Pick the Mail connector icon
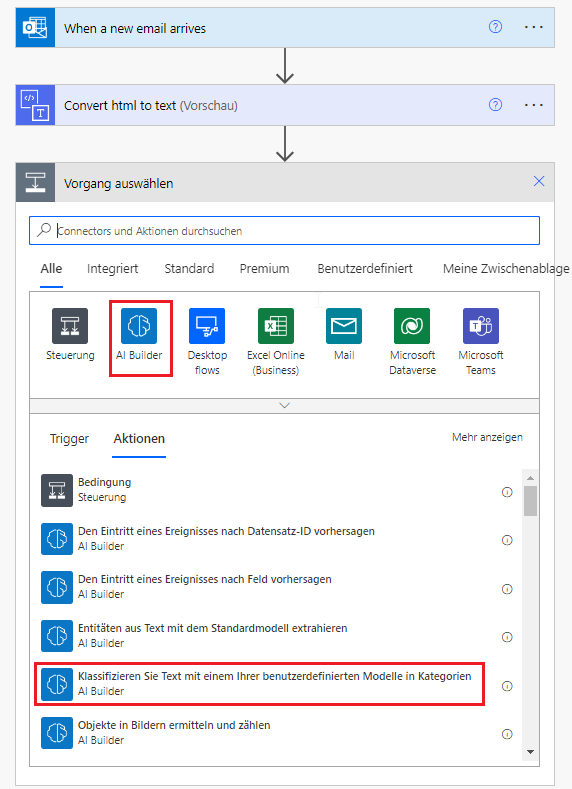Screen dimensions: 572x789 click(344, 326)
